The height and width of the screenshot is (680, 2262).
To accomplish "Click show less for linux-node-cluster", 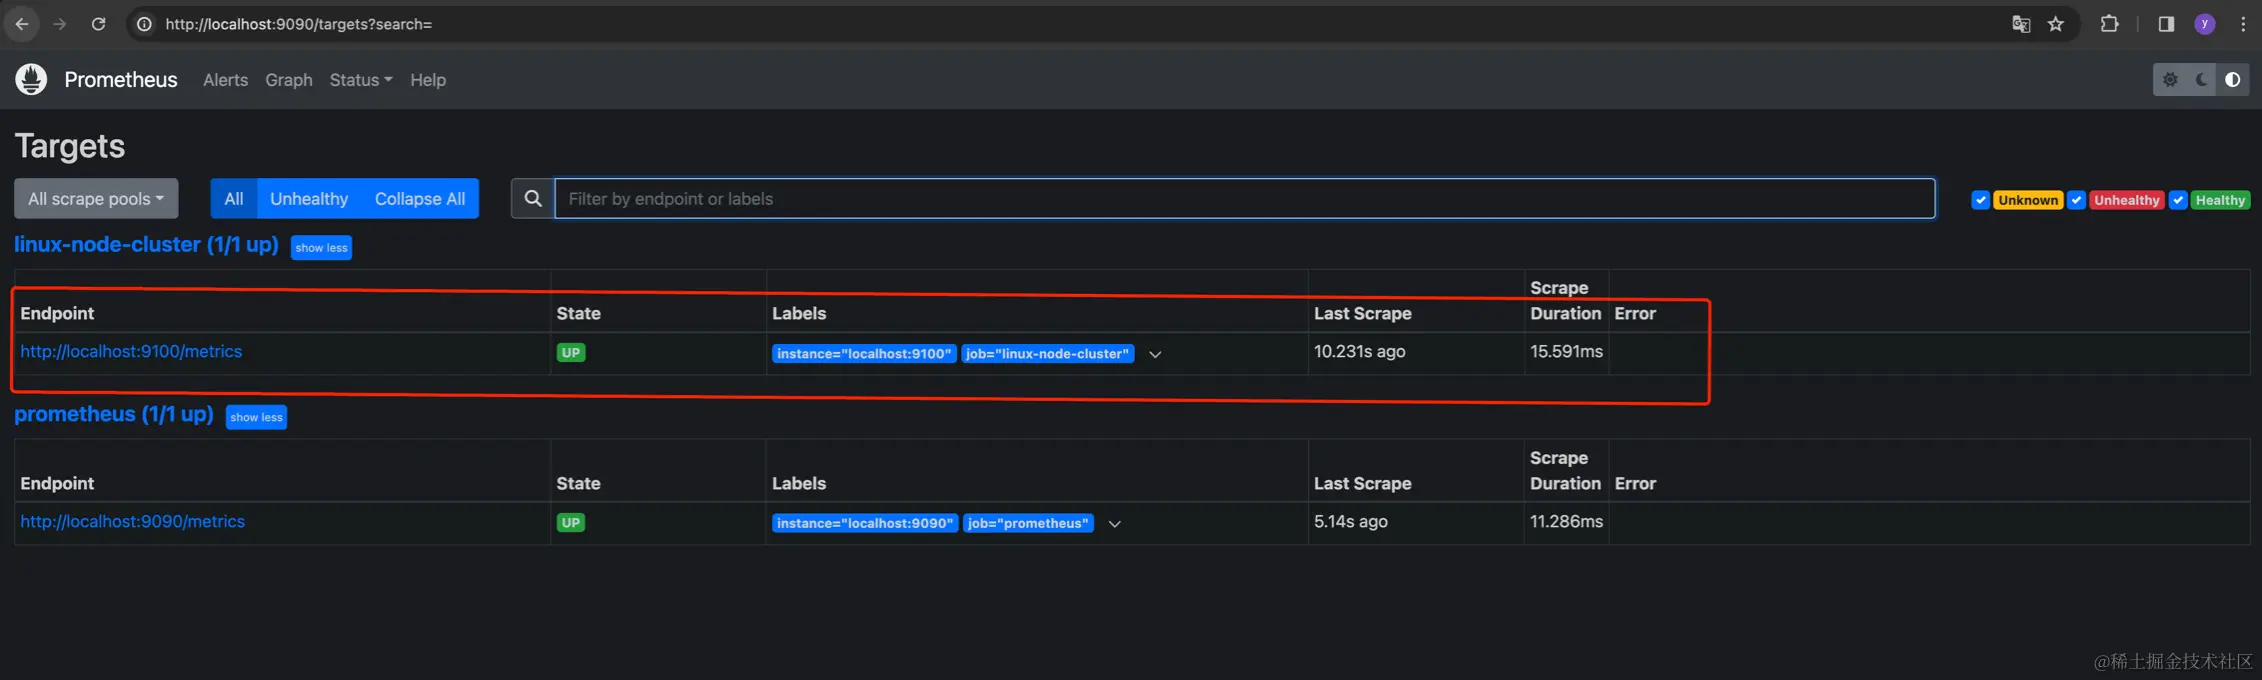I will 321,247.
